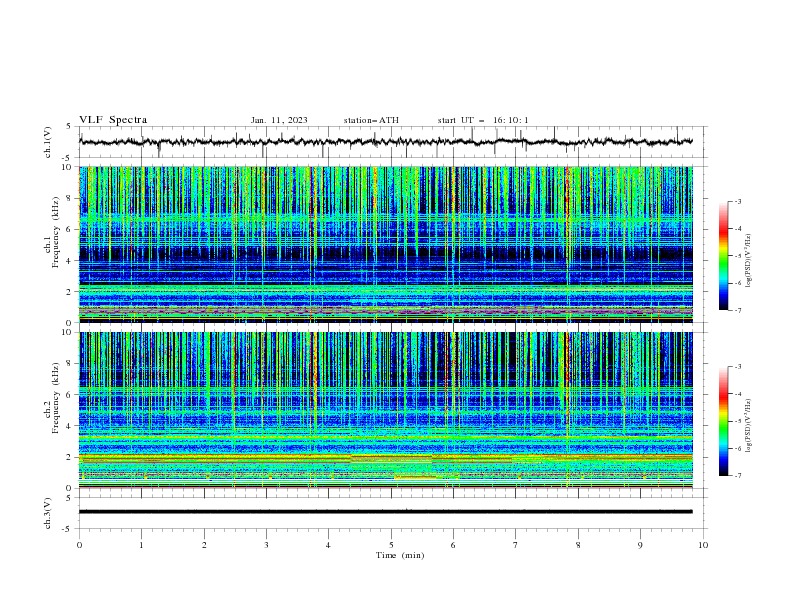Click the "VLF Spectra" title text
The width and height of the screenshot is (792, 612).
[x=113, y=120]
